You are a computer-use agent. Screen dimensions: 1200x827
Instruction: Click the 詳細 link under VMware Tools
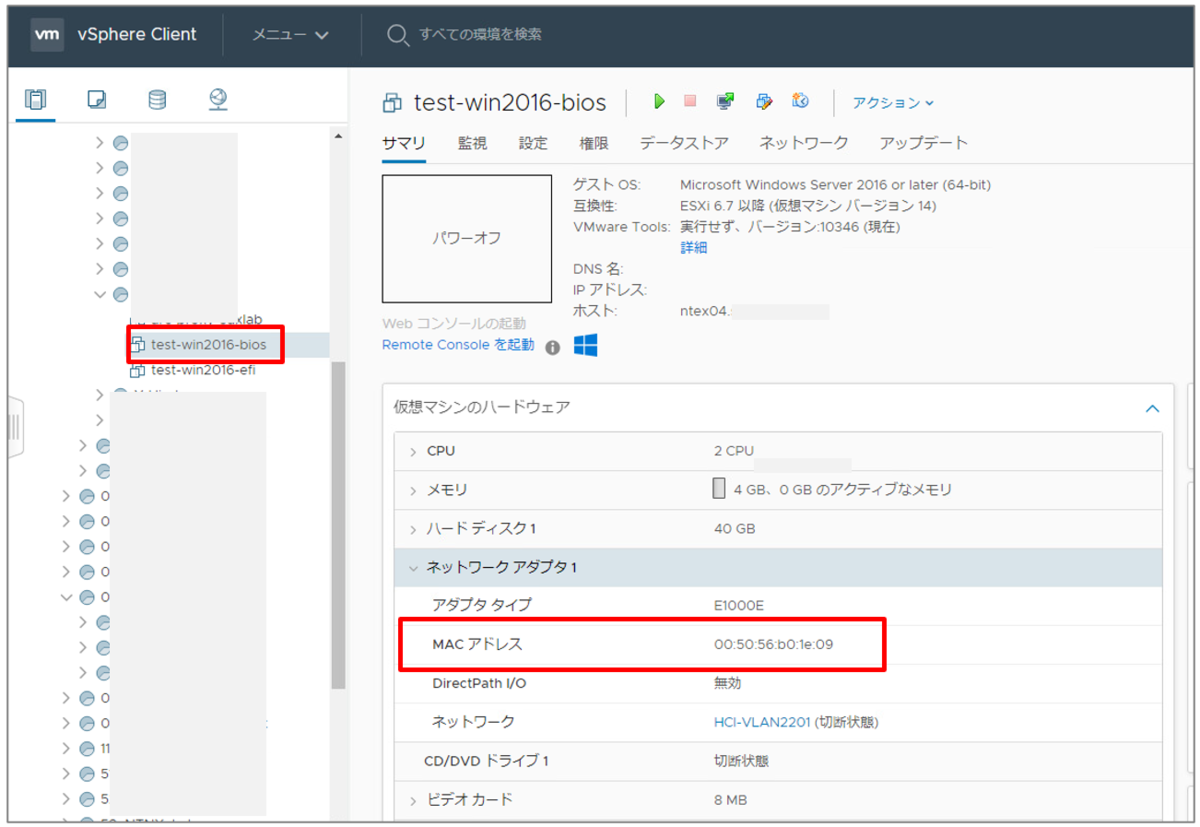(x=694, y=248)
